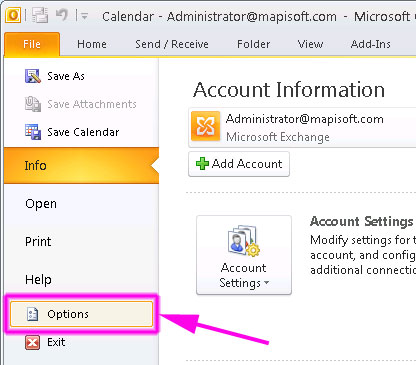
Task: Switch to the Send / Receive tab
Action: pyautogui.click(x=172, y=44)
